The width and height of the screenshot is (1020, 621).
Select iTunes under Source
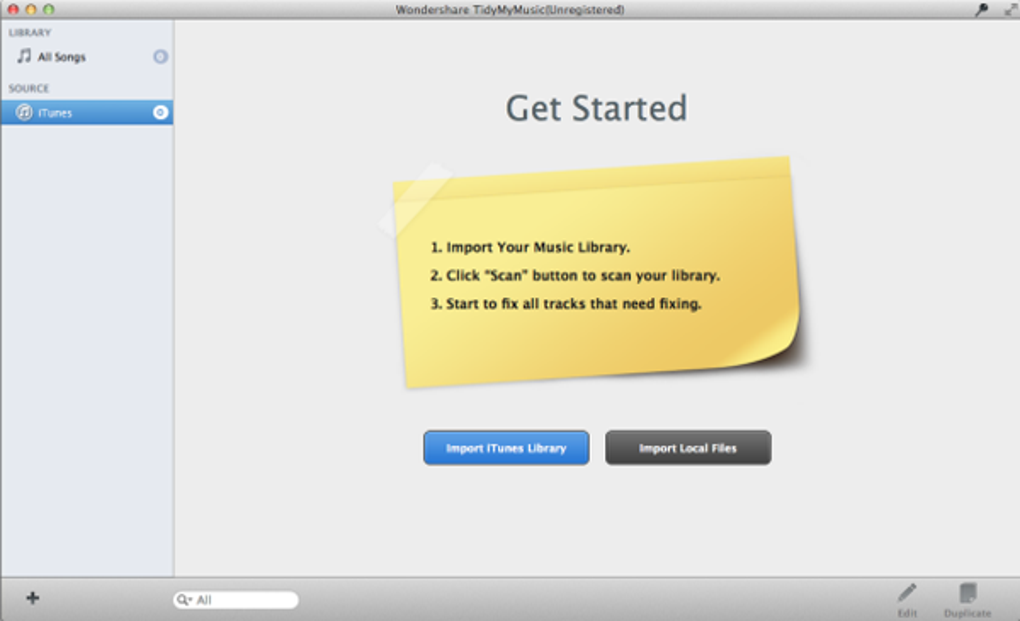(87, 112)
